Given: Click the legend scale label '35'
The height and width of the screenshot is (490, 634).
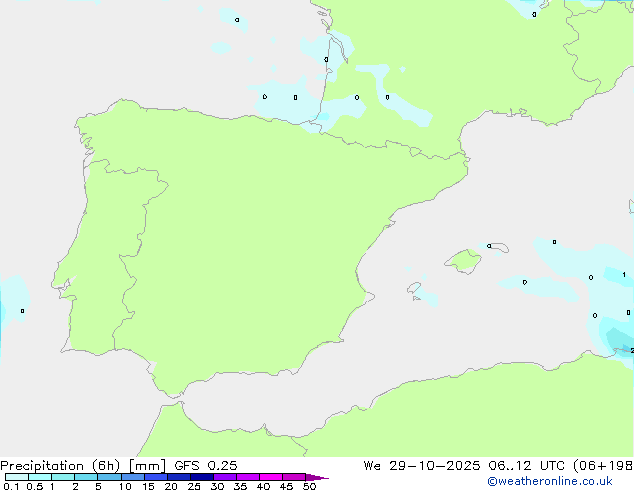Looking at the screenshot, I should pyautogui.click(x=240, y=486).
